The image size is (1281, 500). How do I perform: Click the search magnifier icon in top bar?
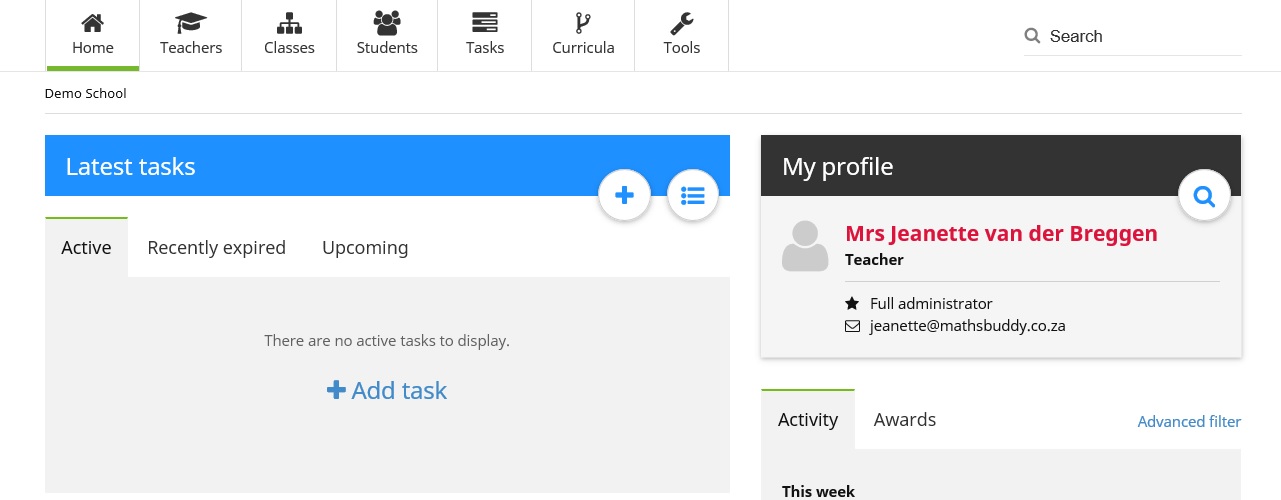point(1033,36)
